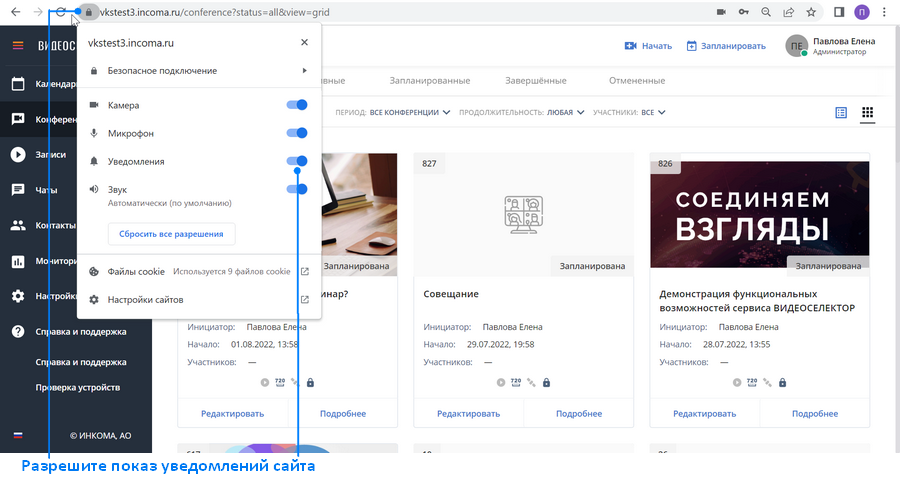This screenshot has height=479, width=900.
Task: Click the camera icon in the address bar
Action: tap(721, 12)
